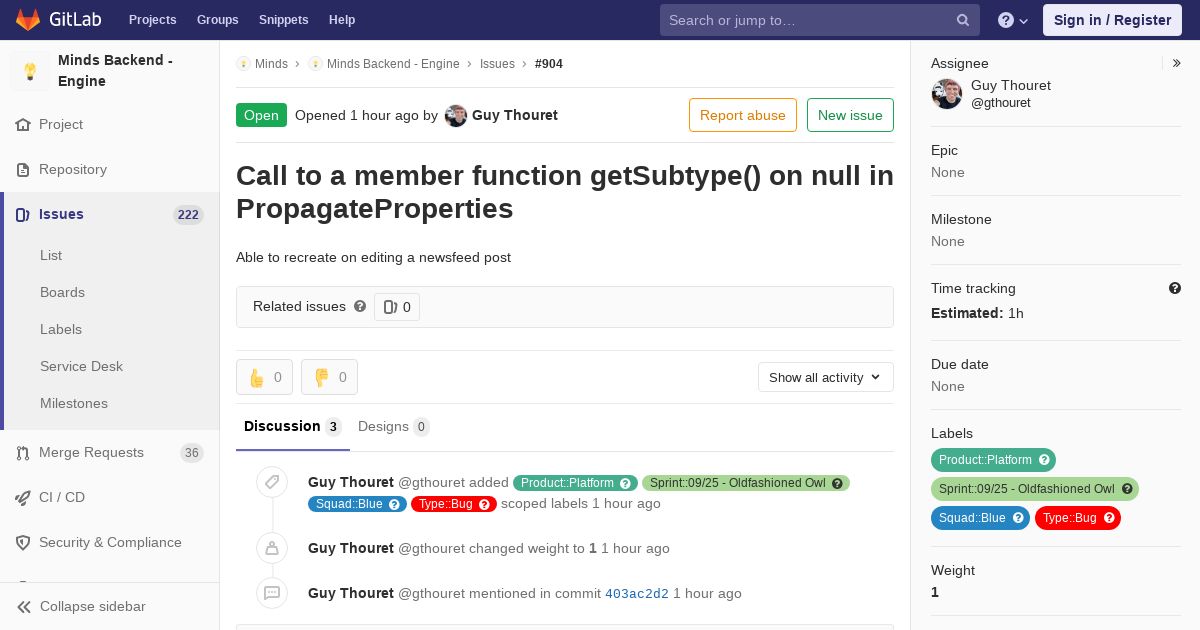Click @gthouret handle under Assignee
1200x630 pixels.
[1001, 103]
